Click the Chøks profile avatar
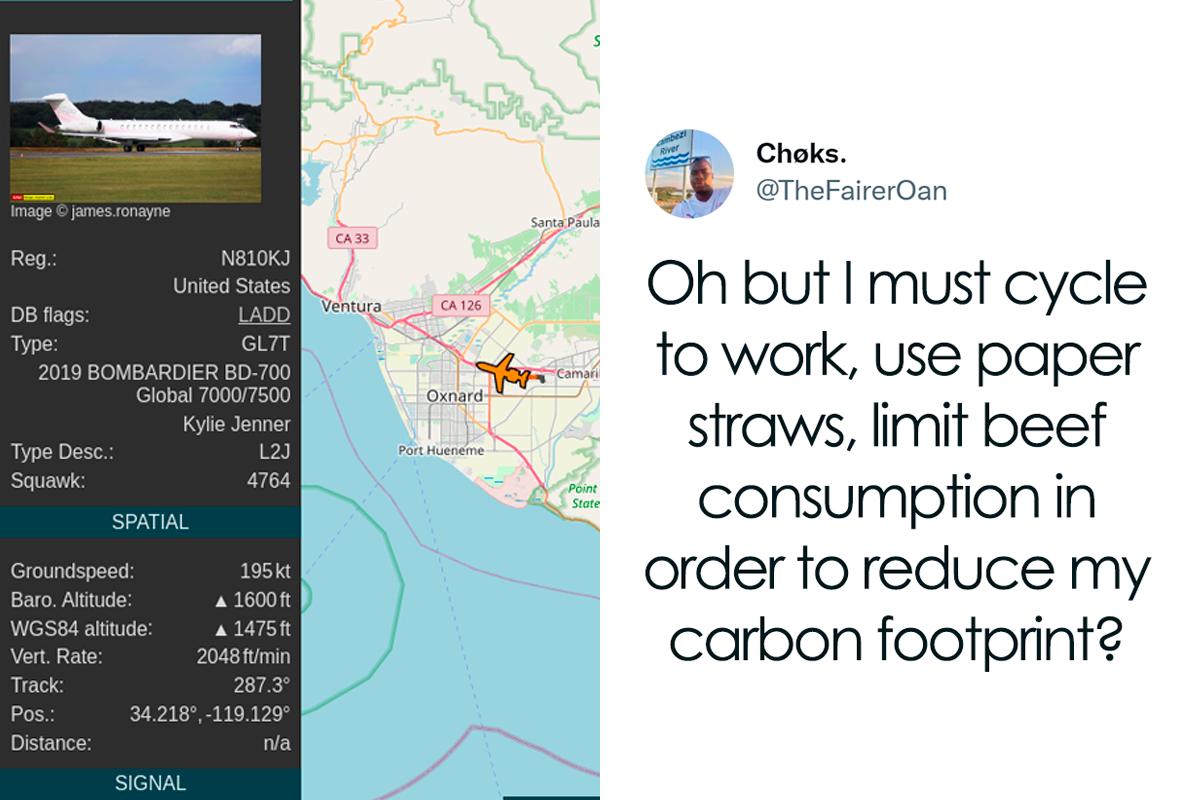 pos(690,174)
